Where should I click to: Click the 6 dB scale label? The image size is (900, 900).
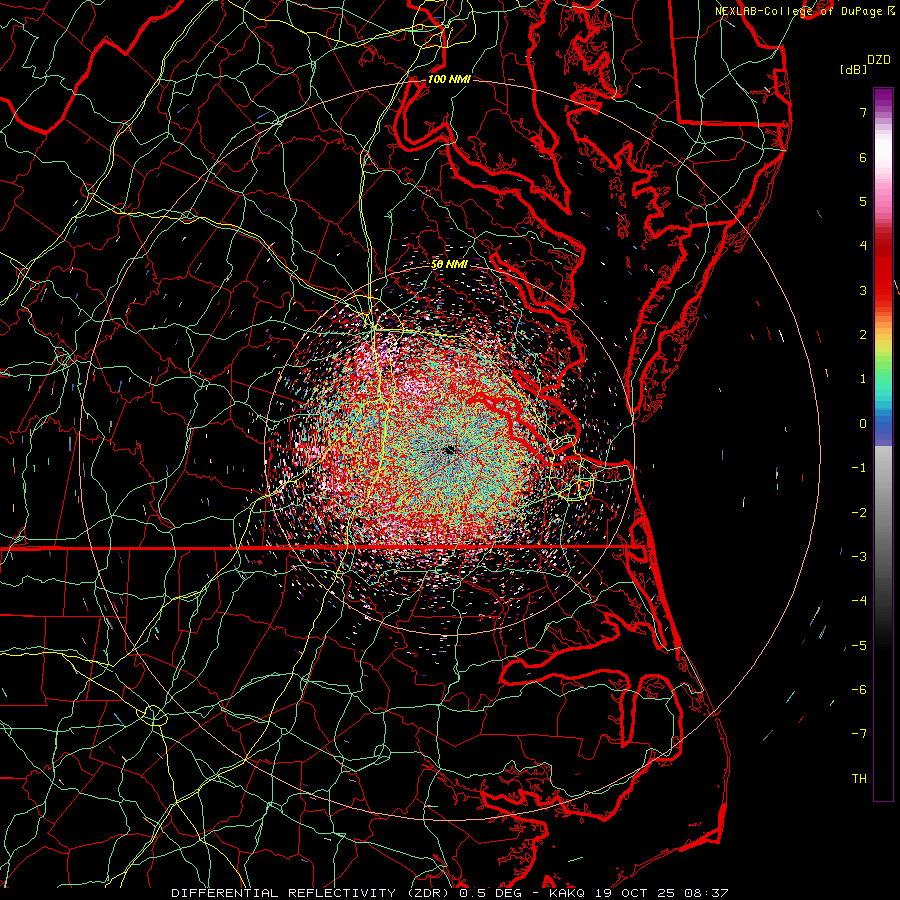[863, 157]
